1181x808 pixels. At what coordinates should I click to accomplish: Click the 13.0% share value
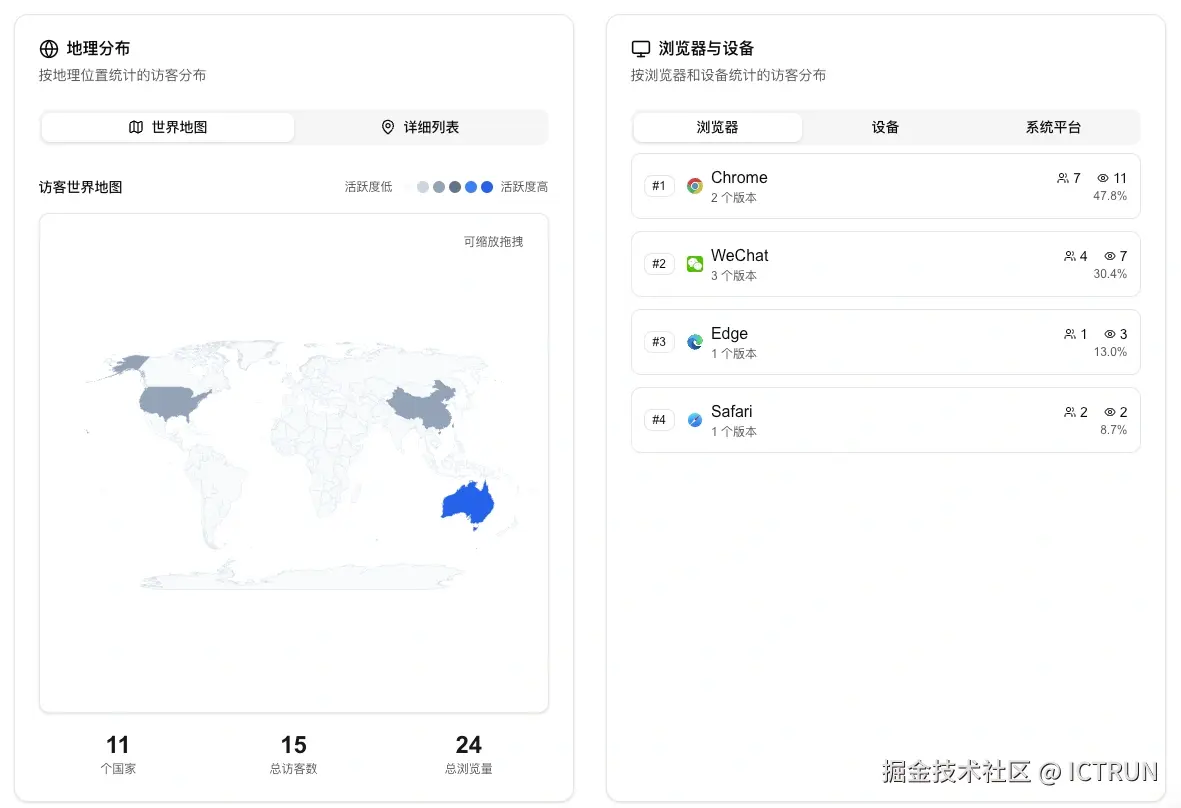1110,352
